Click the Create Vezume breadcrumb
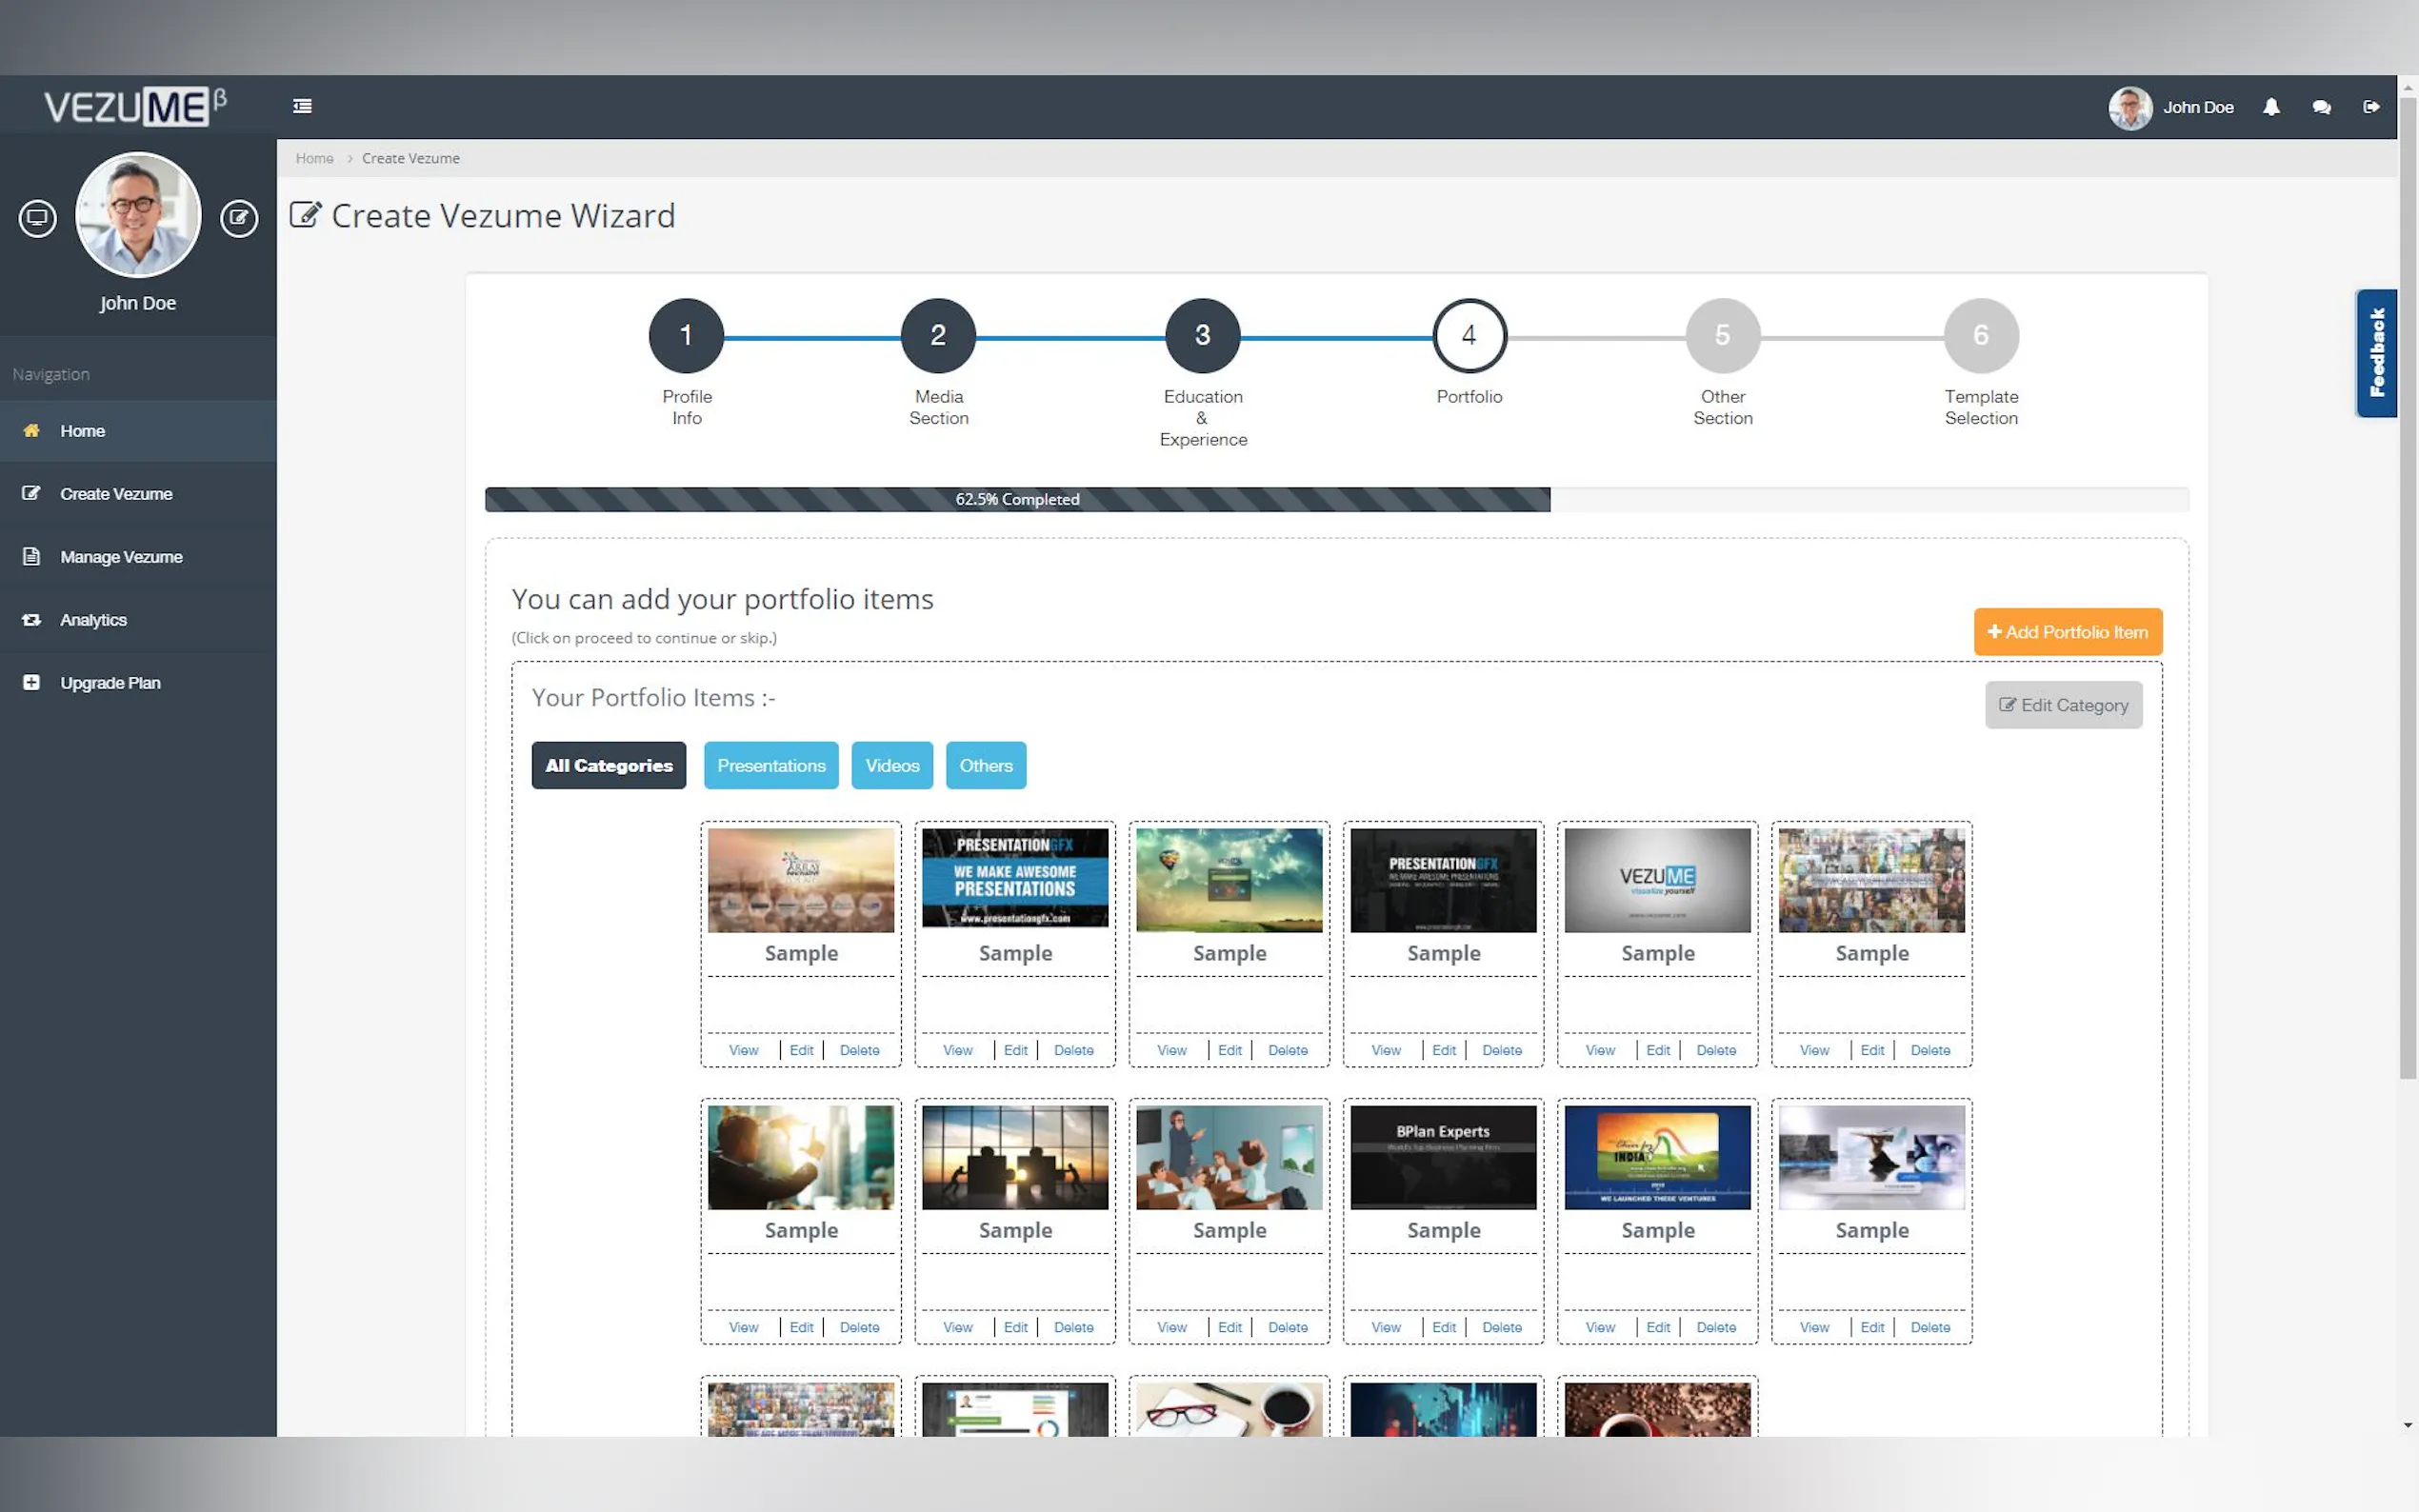 [411, 158]
